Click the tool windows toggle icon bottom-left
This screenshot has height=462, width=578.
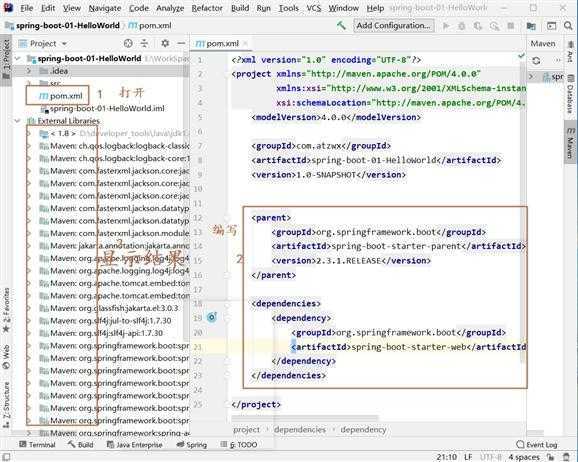[6, 457]
